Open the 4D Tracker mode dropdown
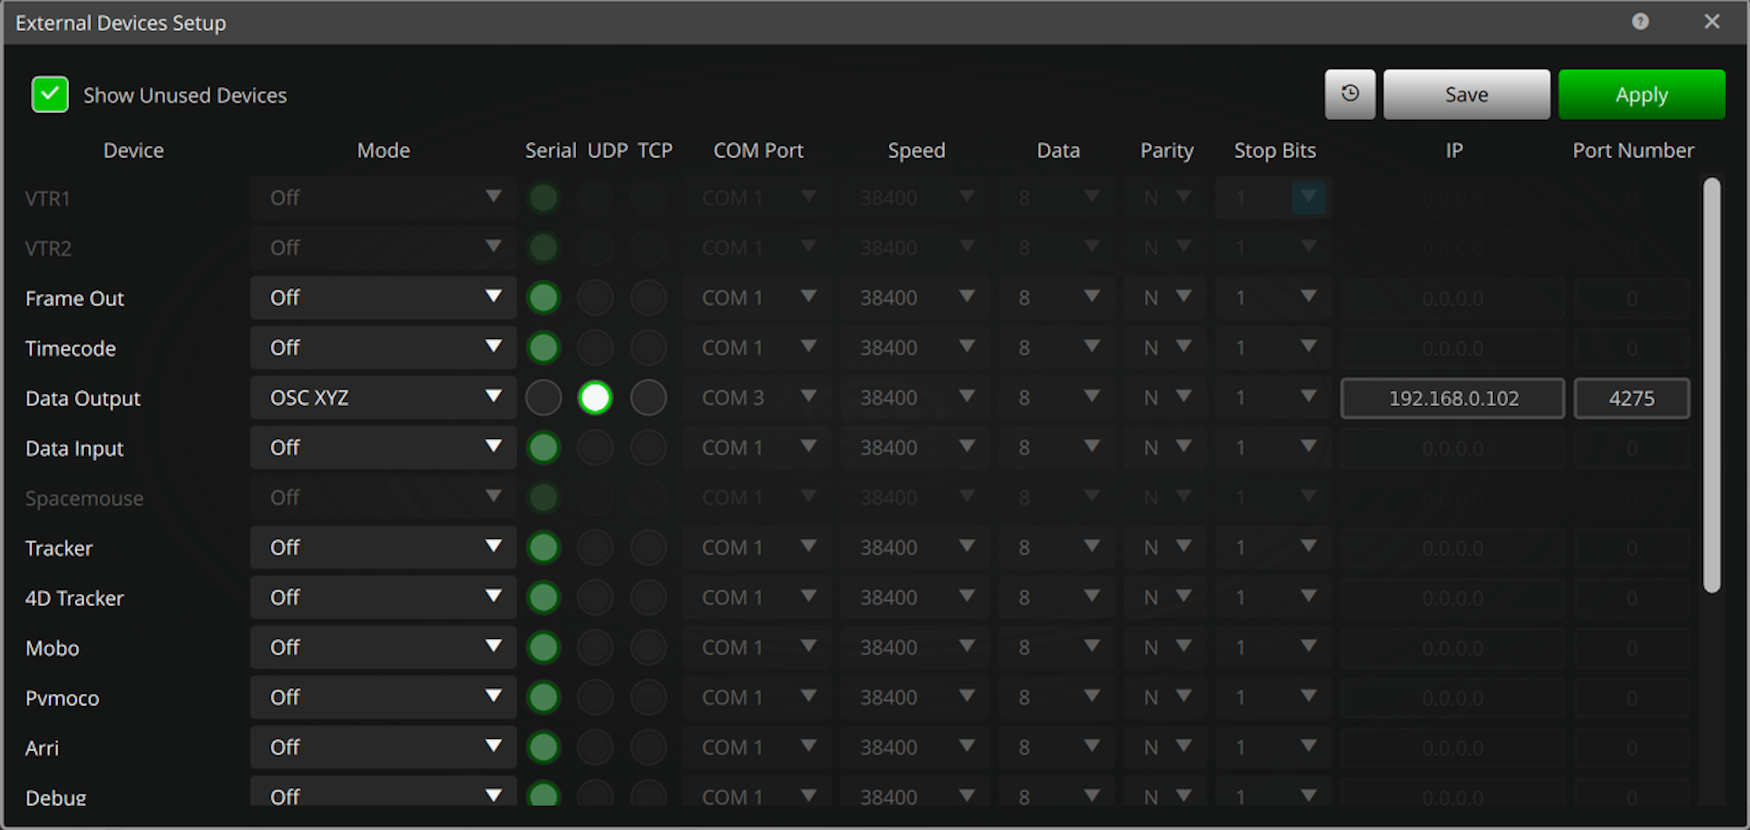This screenshot has width=1750, height=830. pos(383,598)
